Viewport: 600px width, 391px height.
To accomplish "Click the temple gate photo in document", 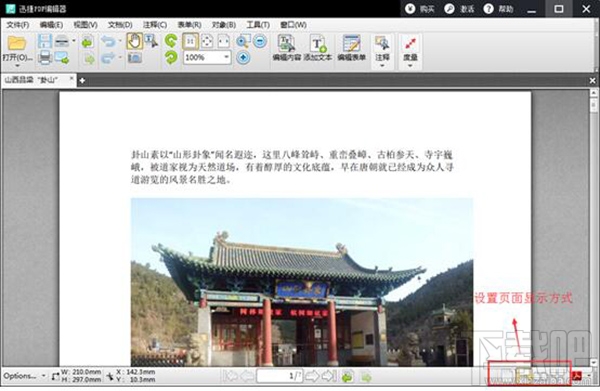I will pyautogui.click(x=302, y=282).
